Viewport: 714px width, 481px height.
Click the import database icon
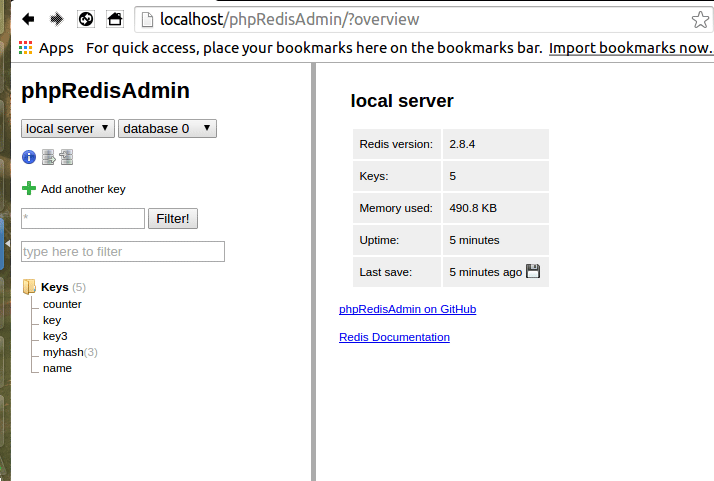click(66, 157)
